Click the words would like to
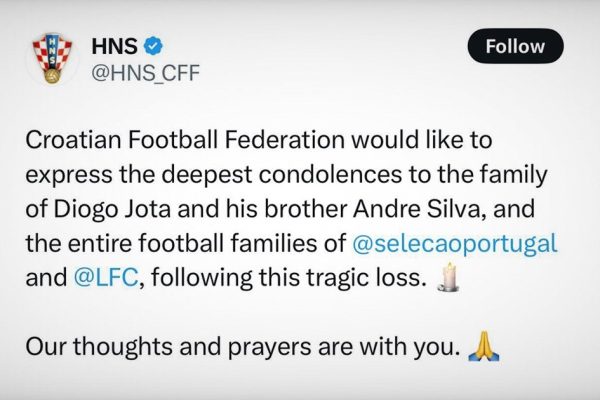Viewport: 600px width, 400px height. pyautogui.click(x=422, y=140)
